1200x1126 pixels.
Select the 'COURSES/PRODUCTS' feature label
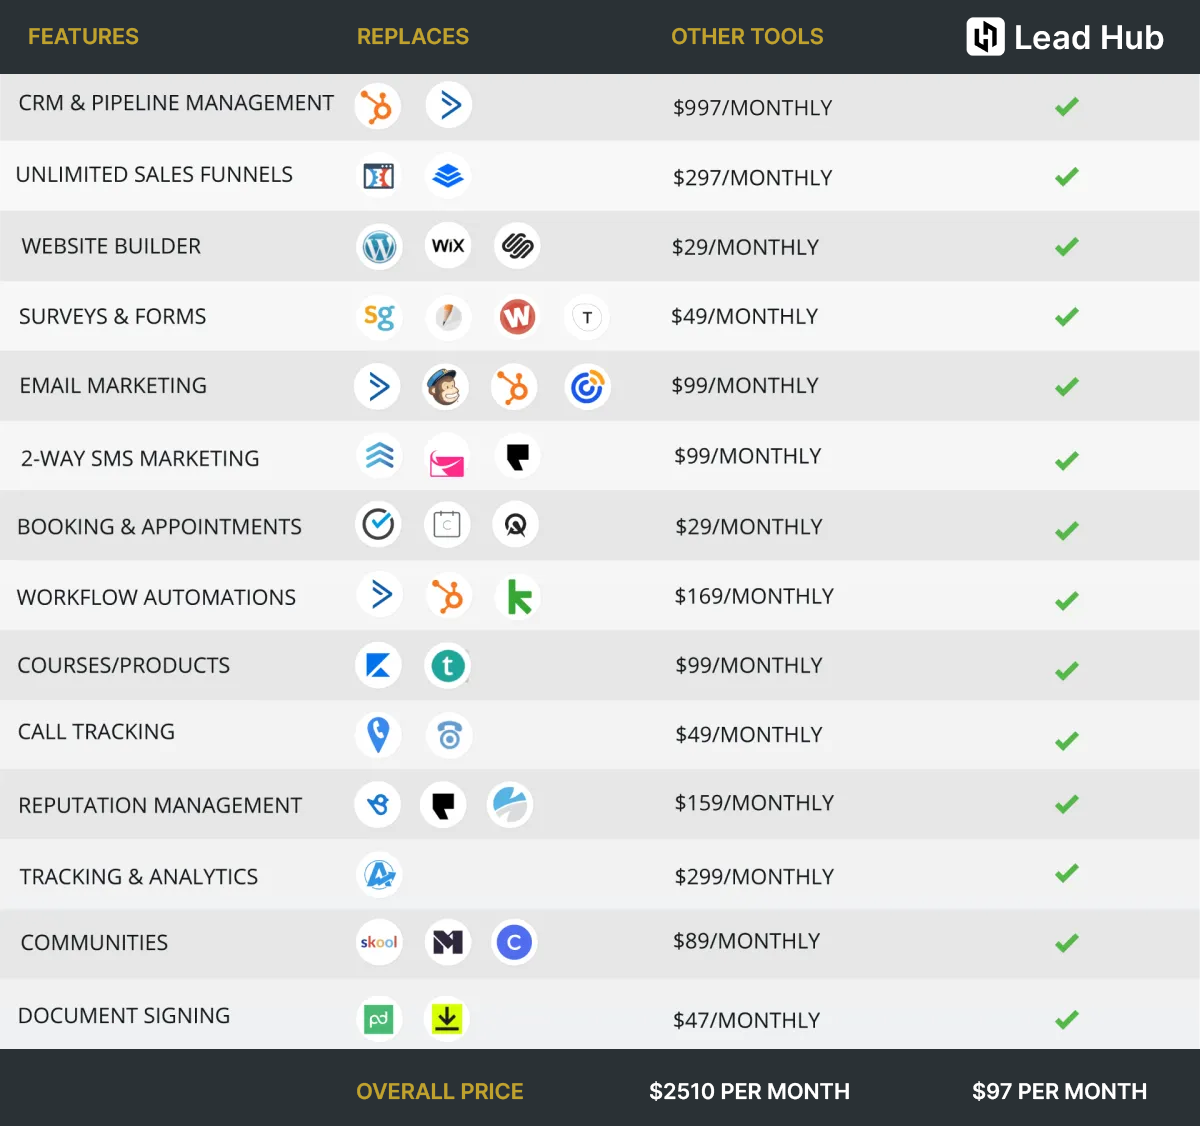(124, 665)
